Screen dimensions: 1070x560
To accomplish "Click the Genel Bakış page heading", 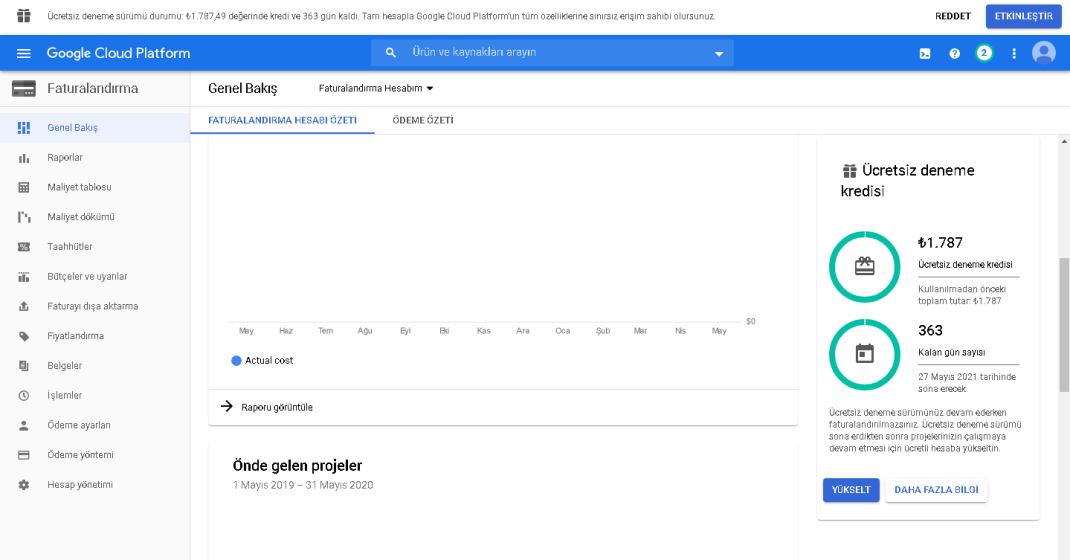I will click(243, 88).
